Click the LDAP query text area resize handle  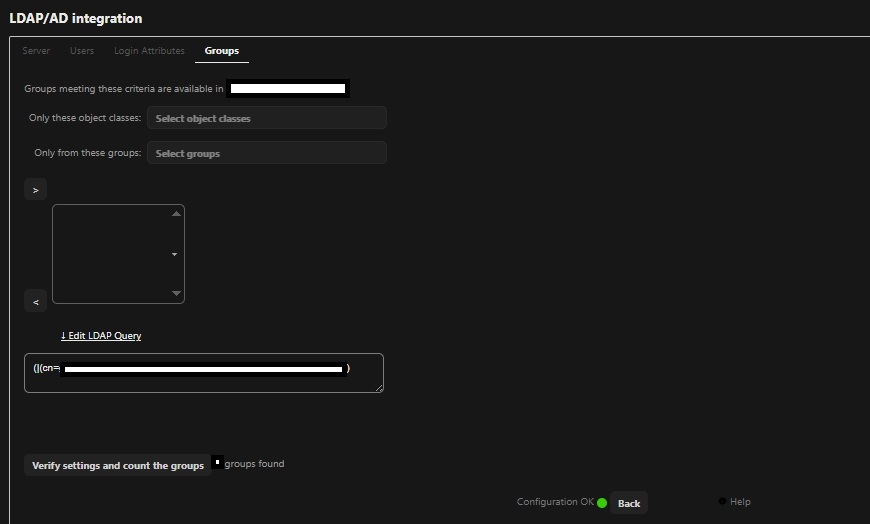pos(380,388)
